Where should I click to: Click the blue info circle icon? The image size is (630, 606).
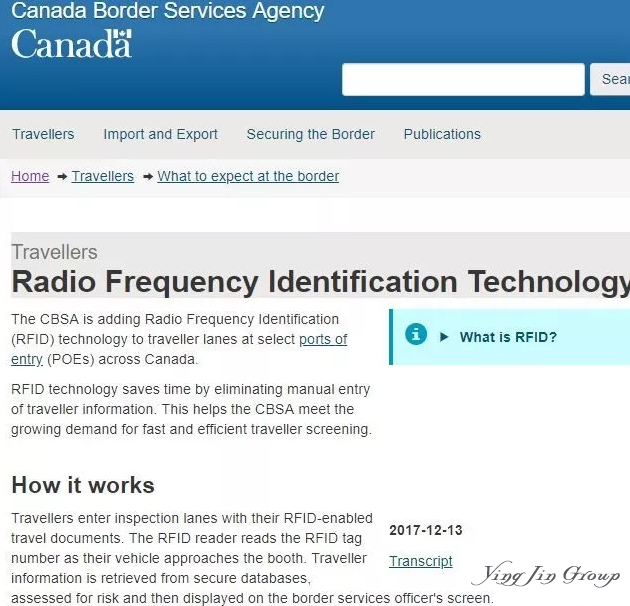click(416, 334)
